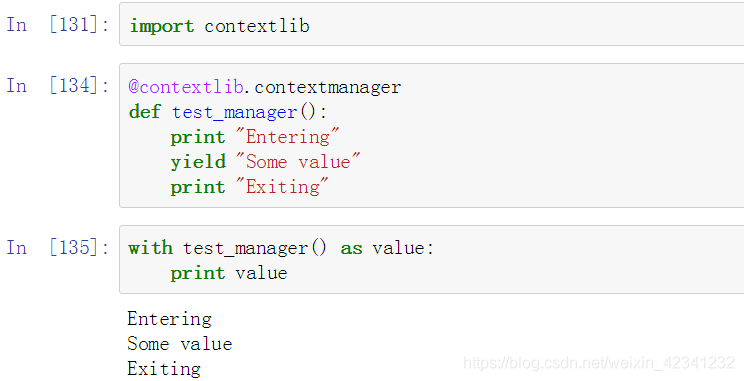This screenshot has height=381, width=744.
Task: Click the import contextlib code cell
Action: point(431,24)
